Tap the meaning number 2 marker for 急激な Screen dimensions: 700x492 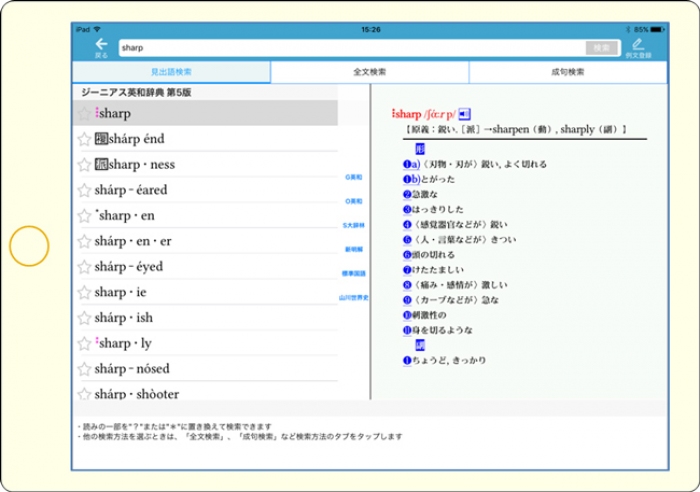pyautogui.click(x=407, y=194)
